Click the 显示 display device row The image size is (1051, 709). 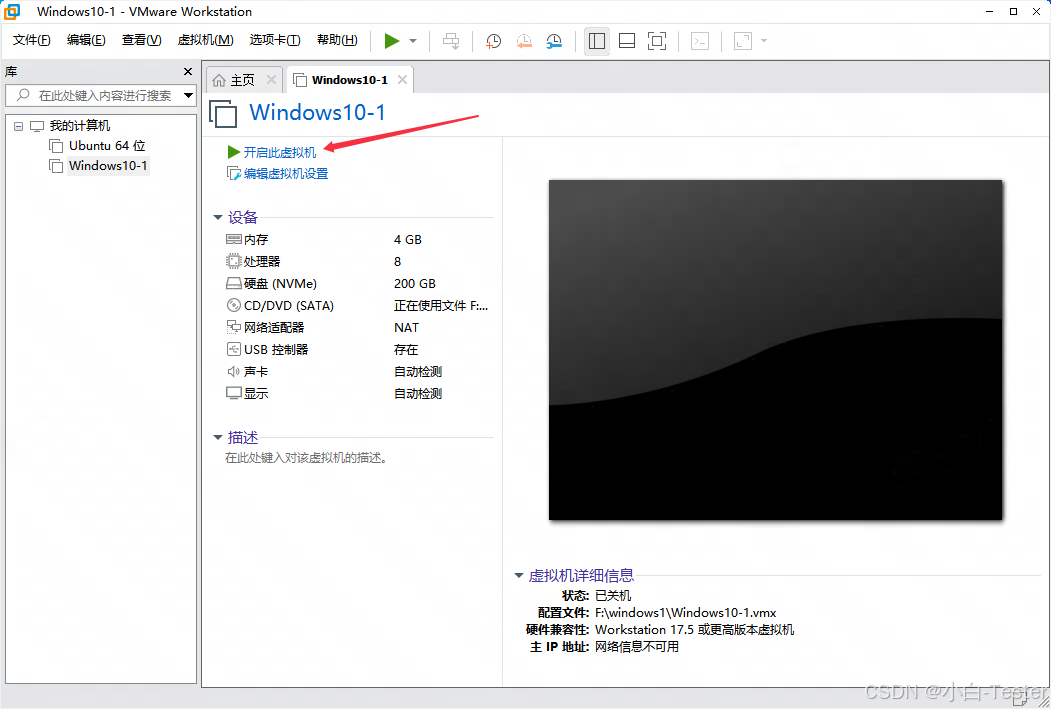click(x=359, y=393)
